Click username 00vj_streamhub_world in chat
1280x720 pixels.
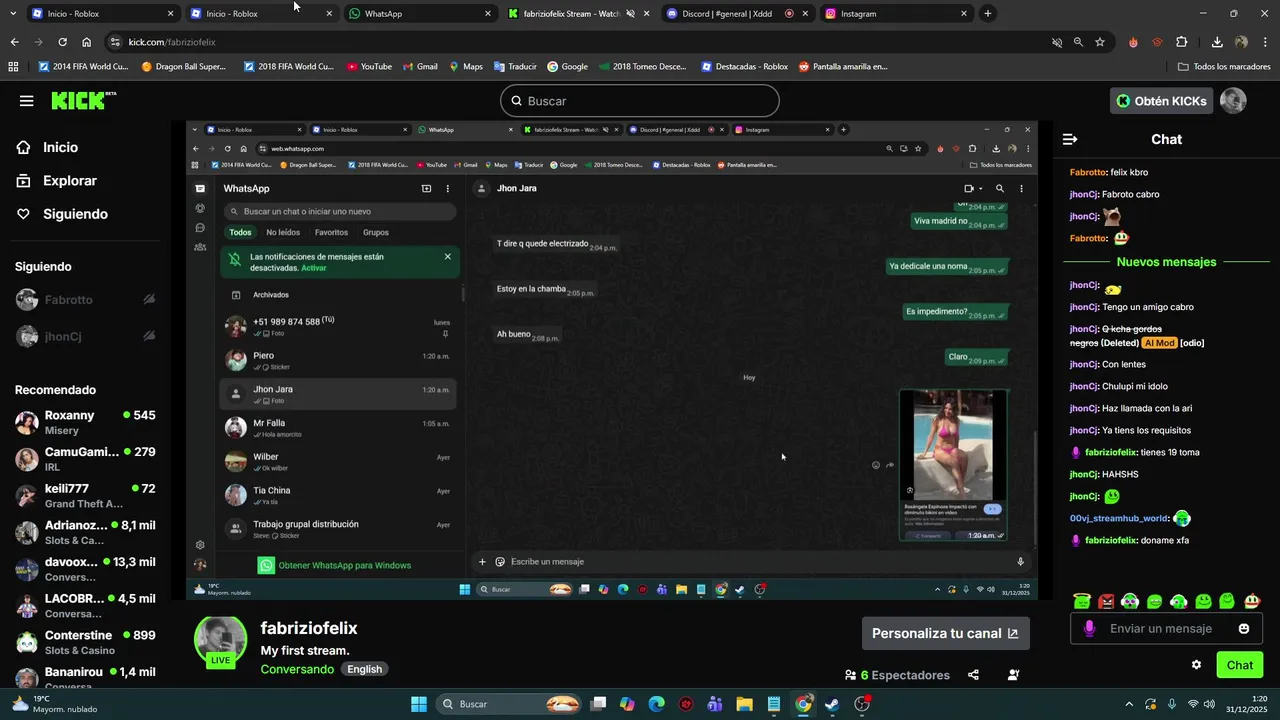[1119, 518]
